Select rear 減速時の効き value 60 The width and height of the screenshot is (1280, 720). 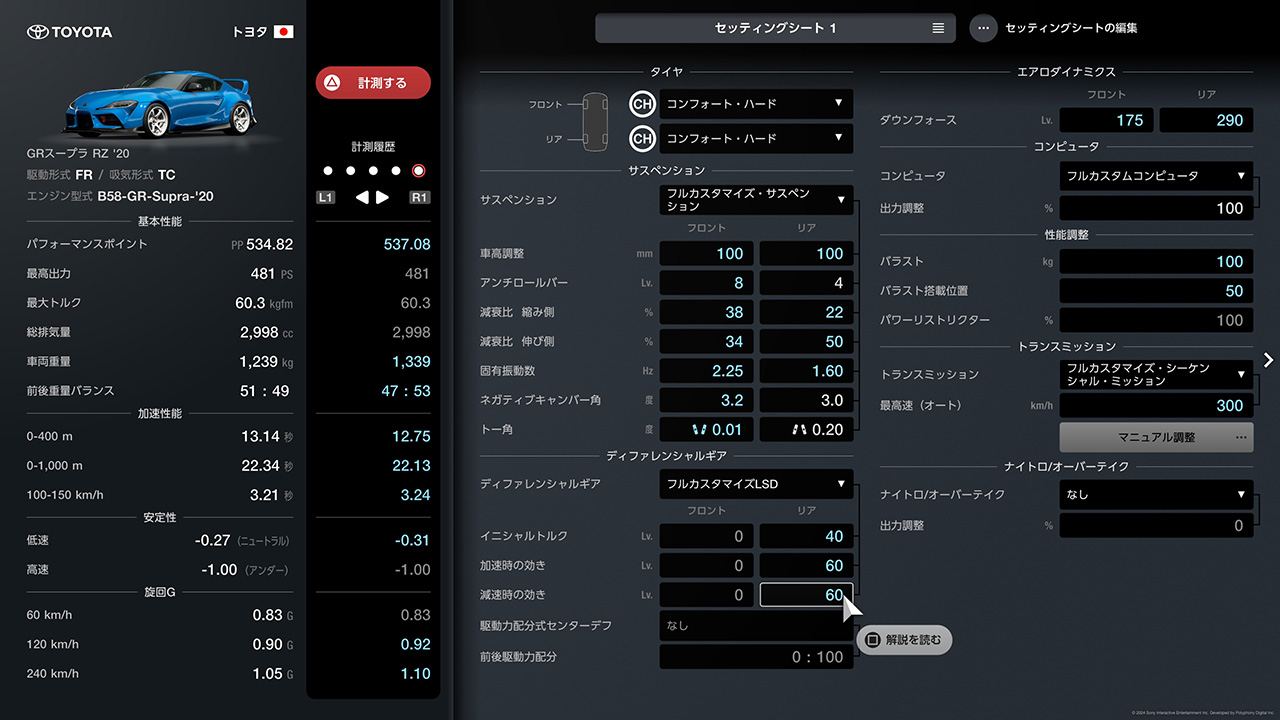pyautogui.click(x=806, y=595)
